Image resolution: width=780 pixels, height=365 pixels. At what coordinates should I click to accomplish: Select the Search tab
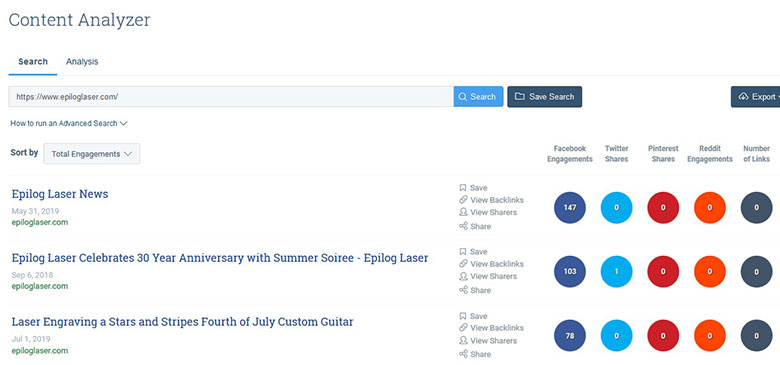[33, 62]
